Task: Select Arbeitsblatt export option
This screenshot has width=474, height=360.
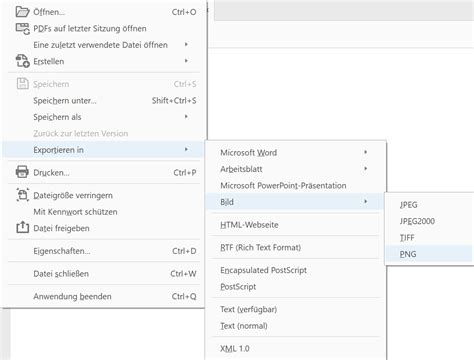Action: click(x=296, y=169)
